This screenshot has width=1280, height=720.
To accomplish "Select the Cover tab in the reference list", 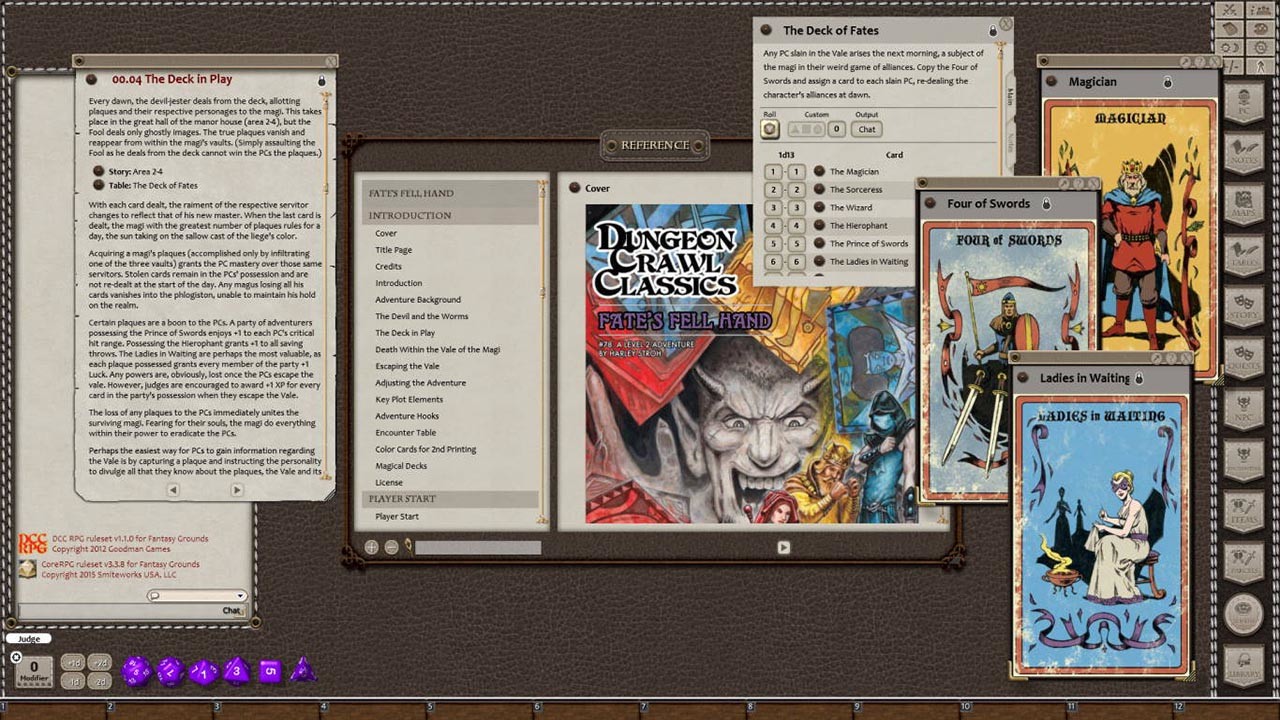I will [388, 233].
